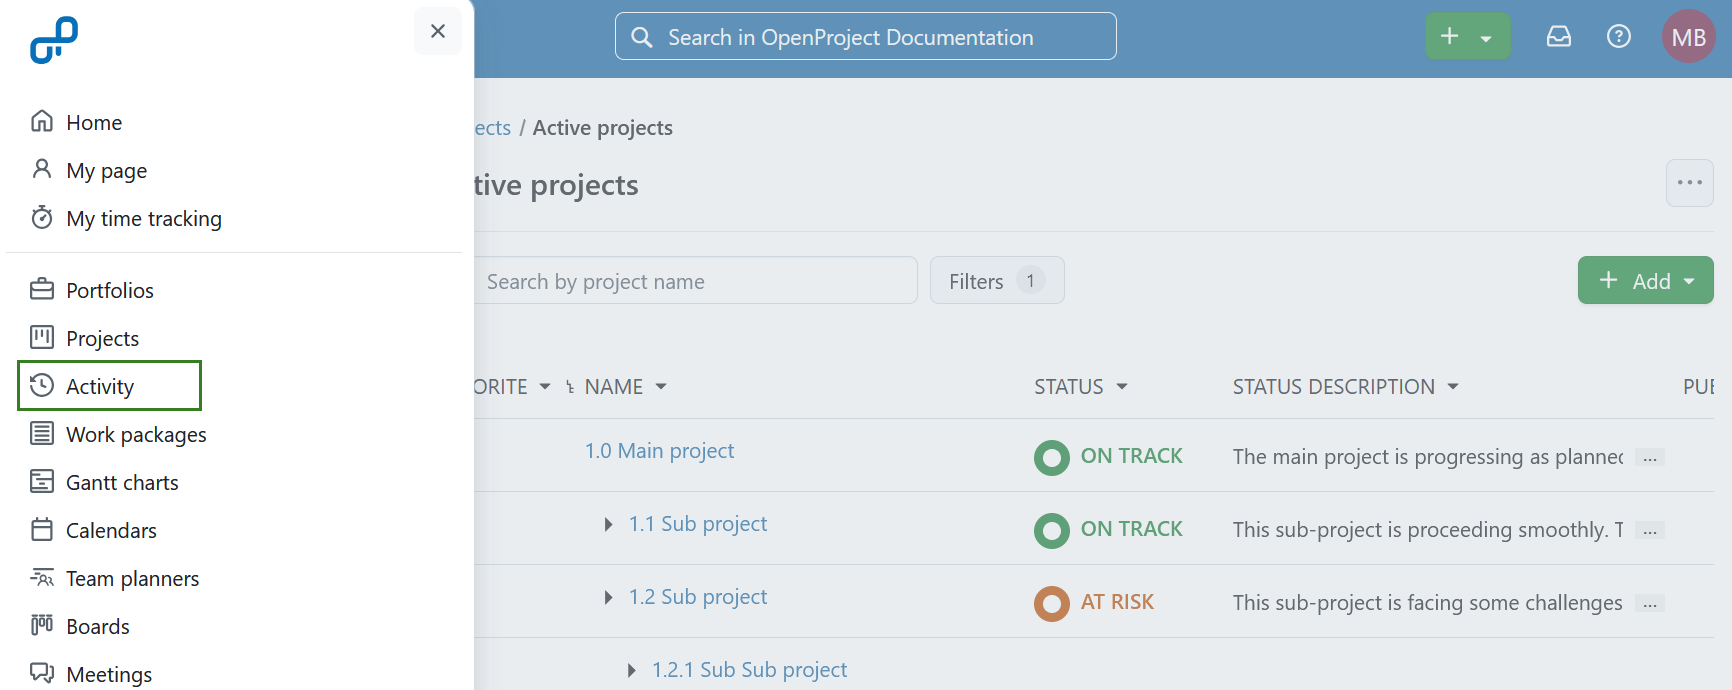Open the notifications inbox icon
The image size is (1732, 690).
tap(1558, 37)
